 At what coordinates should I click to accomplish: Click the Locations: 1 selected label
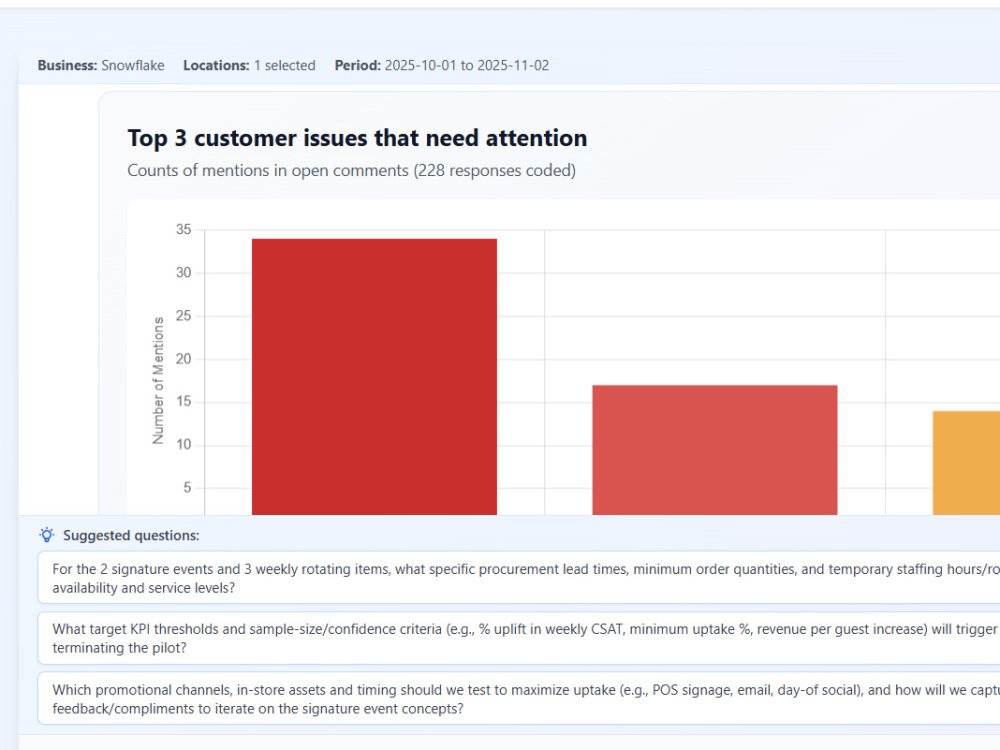click(249, 65)
